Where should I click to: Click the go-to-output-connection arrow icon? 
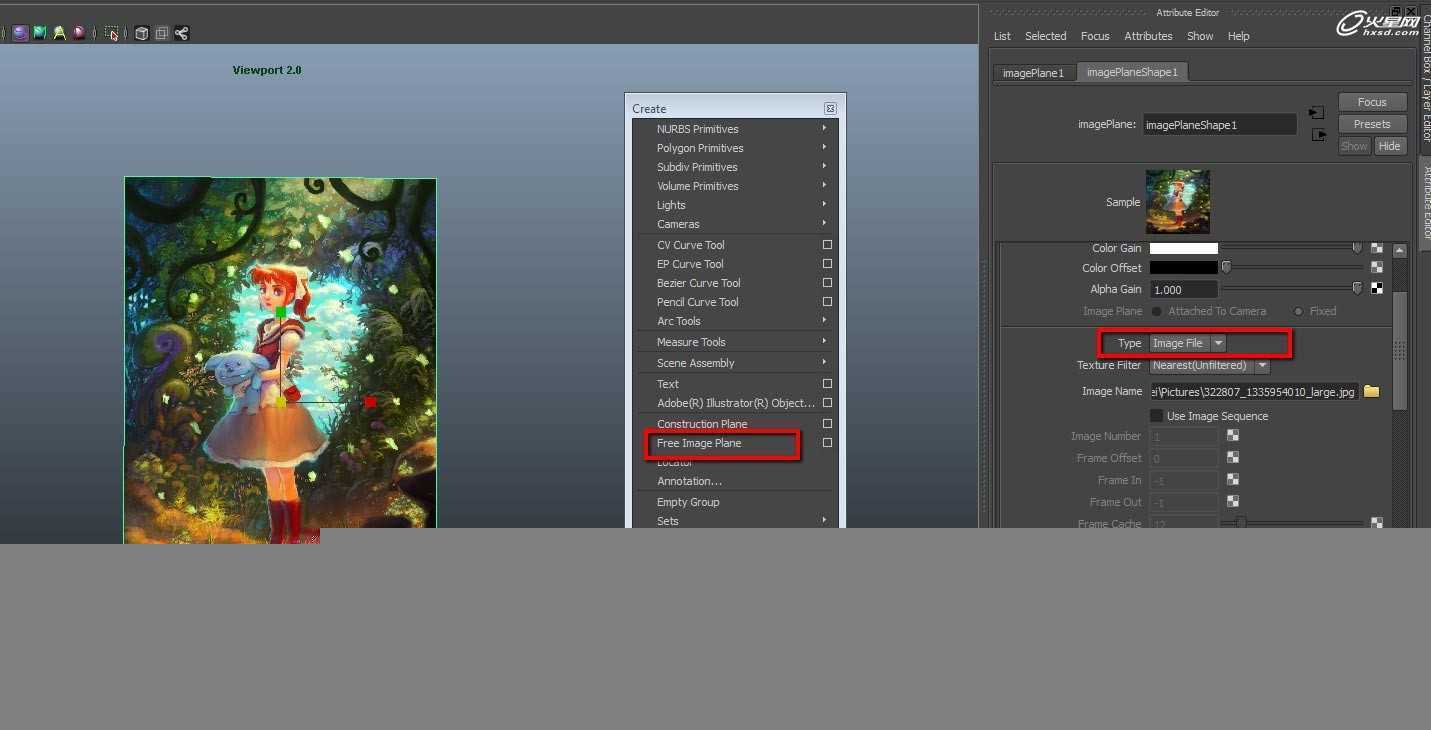[x=1319, y=134]
